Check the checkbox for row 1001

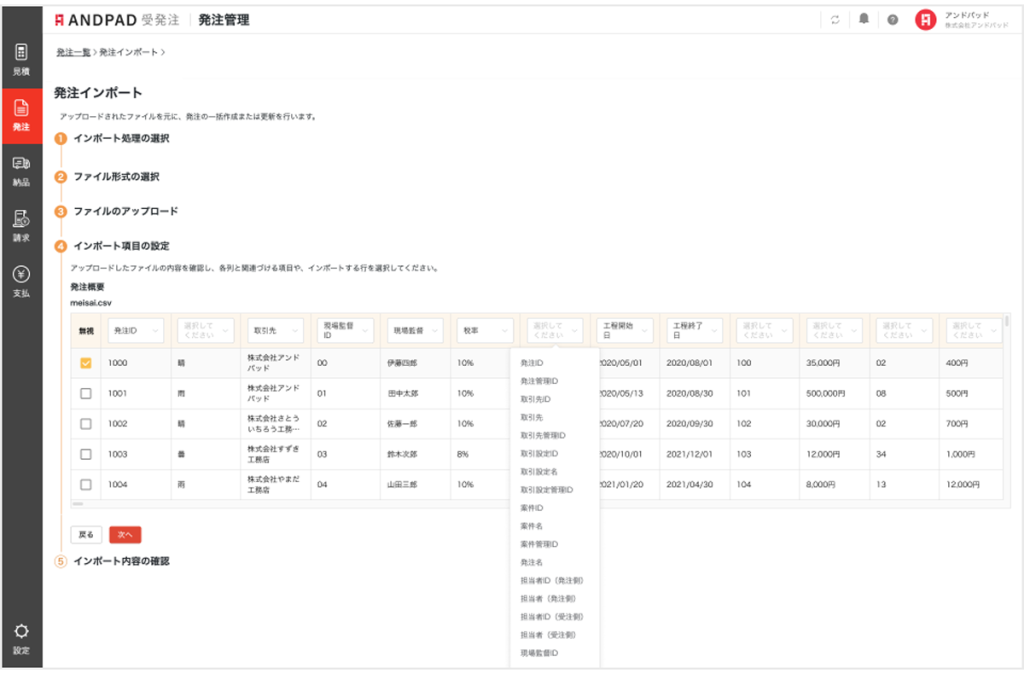pyautogui.click(x=85, y=393)
